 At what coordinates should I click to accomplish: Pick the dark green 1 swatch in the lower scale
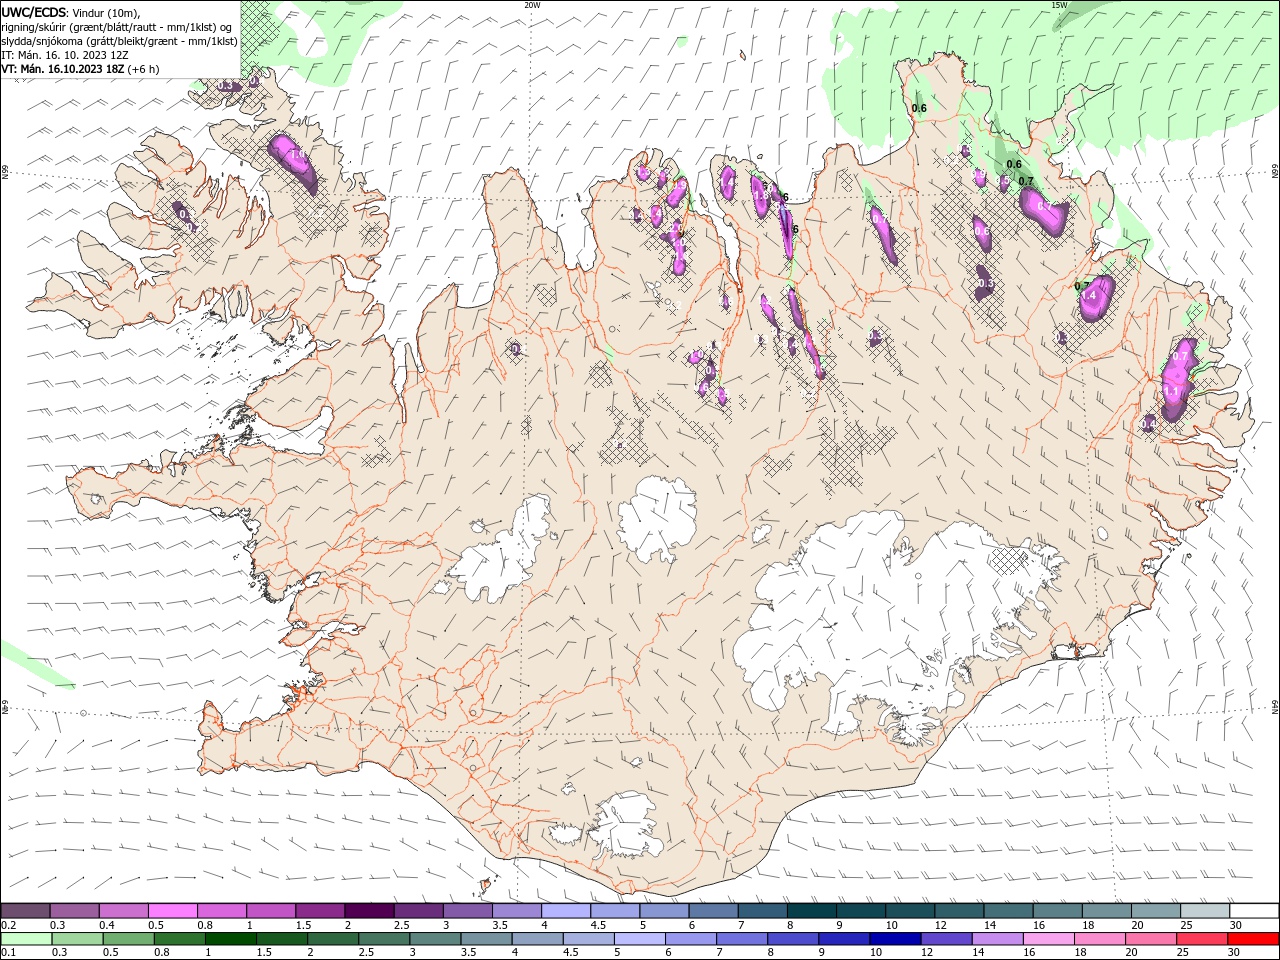[x=230, y=939]
